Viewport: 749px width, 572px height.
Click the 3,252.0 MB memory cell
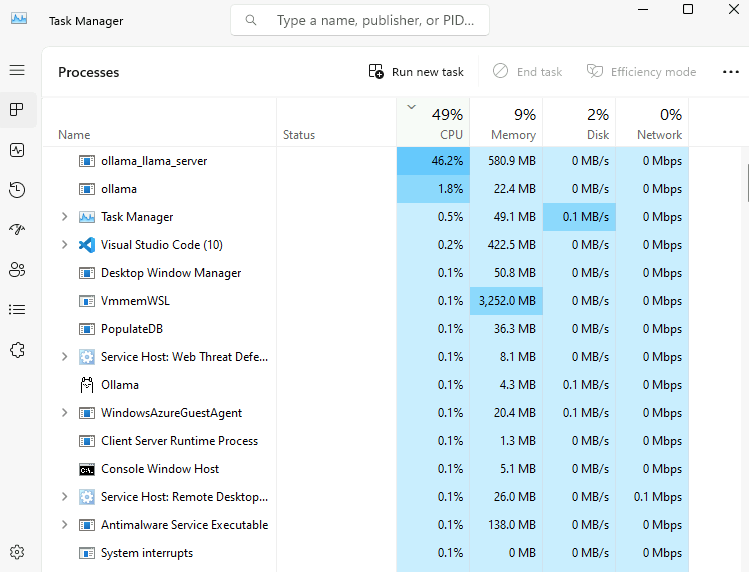(506, 301)
